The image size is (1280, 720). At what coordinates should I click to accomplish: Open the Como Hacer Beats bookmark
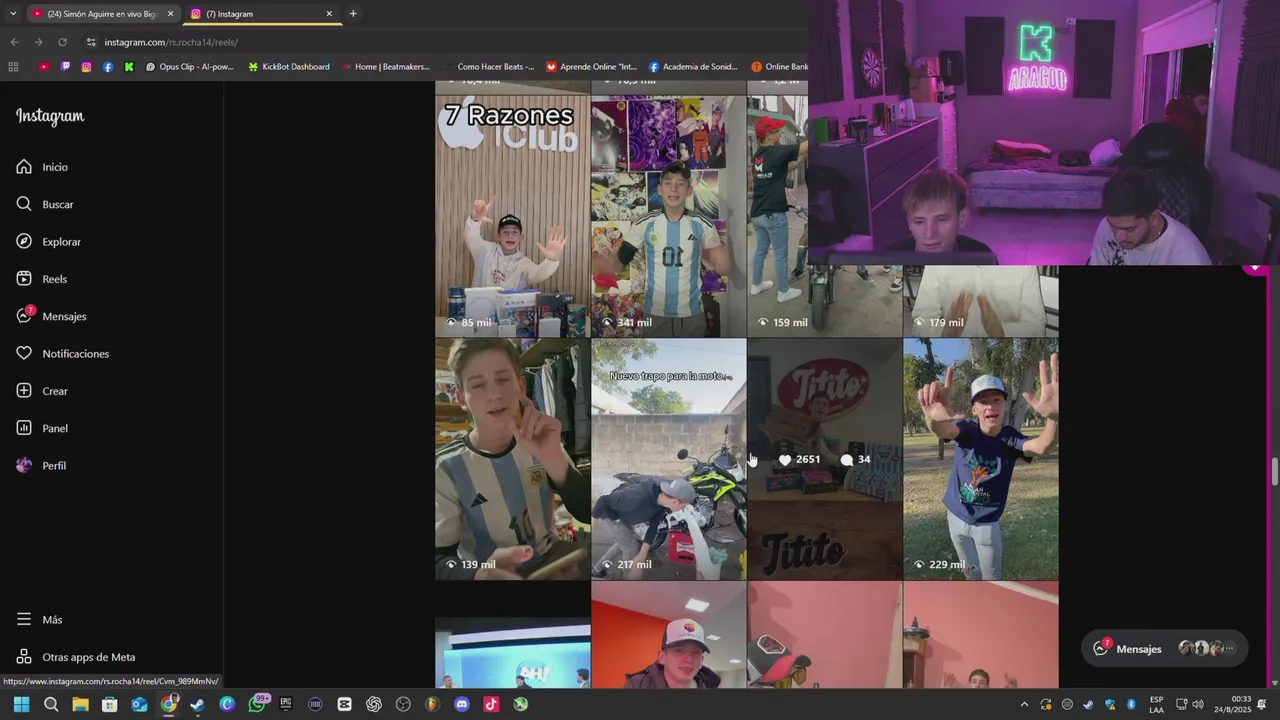click(x=489, y=67)
